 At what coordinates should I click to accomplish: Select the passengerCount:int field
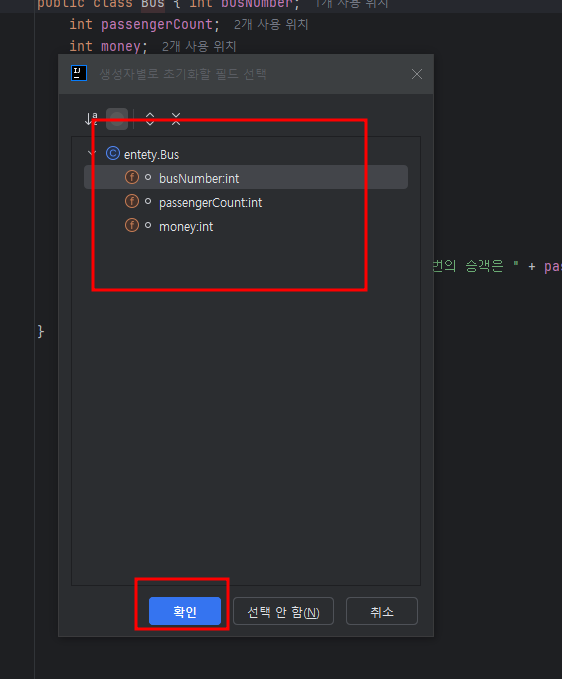point(246,202)
